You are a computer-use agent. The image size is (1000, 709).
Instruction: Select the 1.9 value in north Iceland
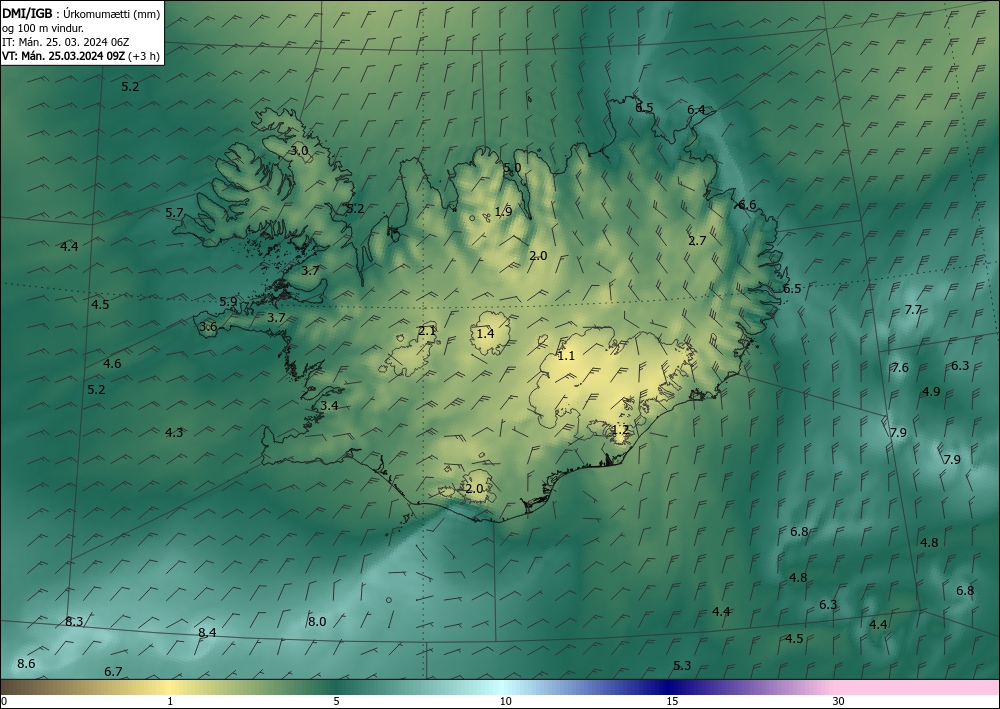click(x=503, y=212)
